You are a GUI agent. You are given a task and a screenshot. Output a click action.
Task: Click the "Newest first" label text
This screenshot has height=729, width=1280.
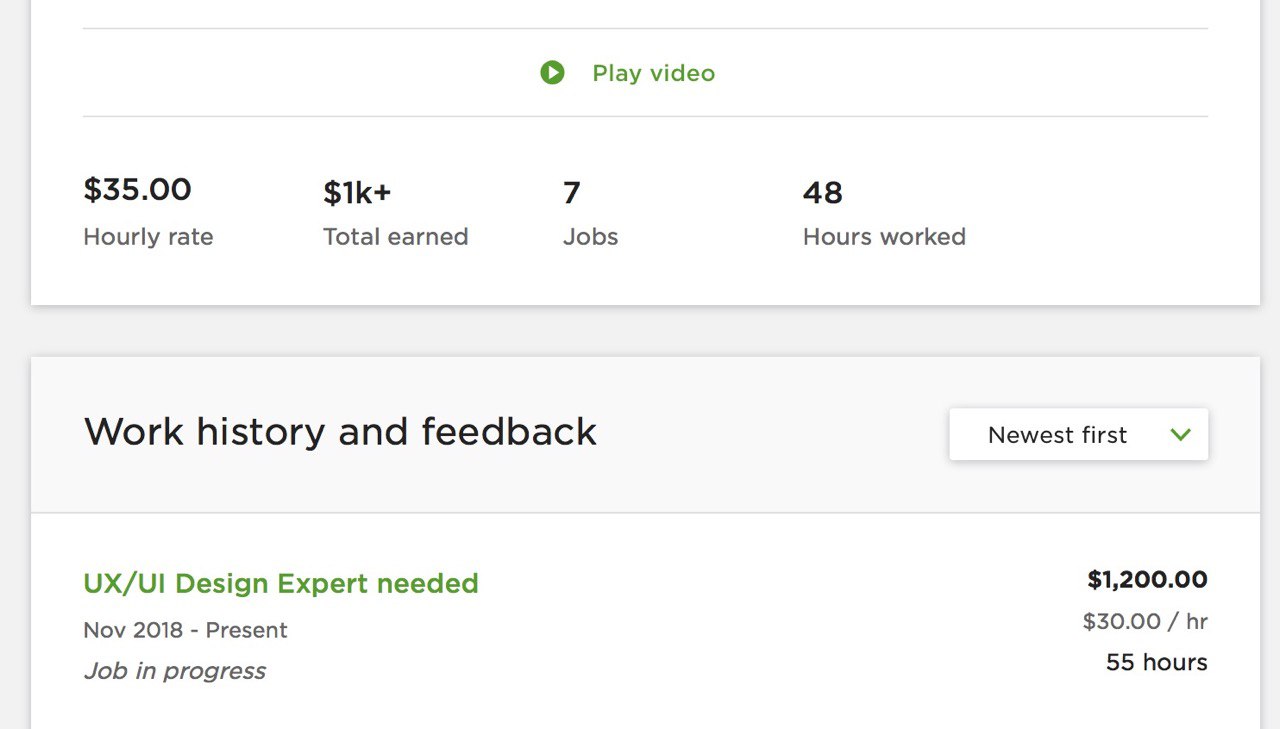point(1057,435)
